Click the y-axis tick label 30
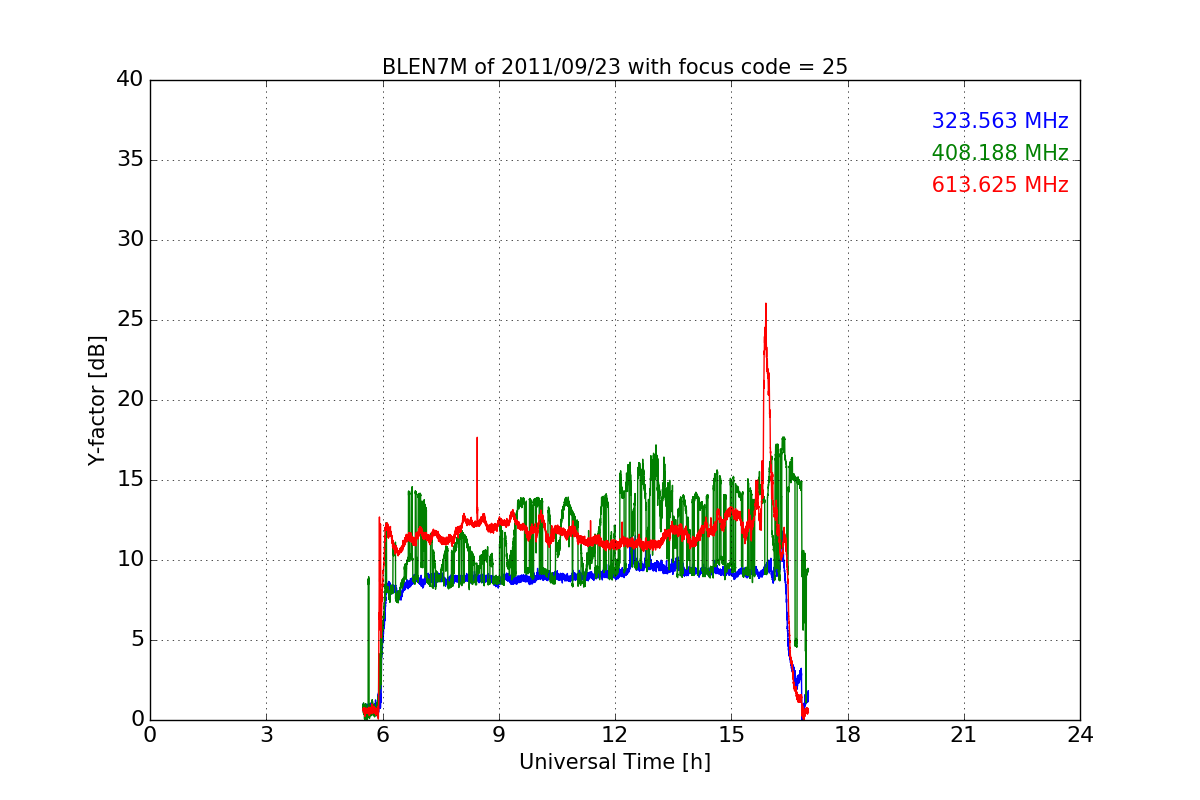This screenshot has height=800, width=1200. [130, 240]
